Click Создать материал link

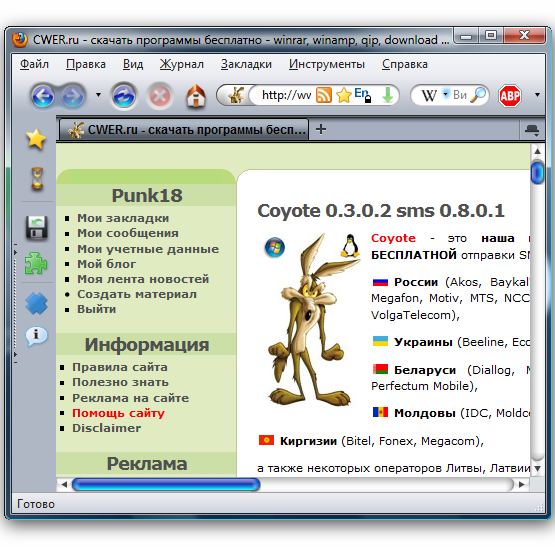[137, 294]
